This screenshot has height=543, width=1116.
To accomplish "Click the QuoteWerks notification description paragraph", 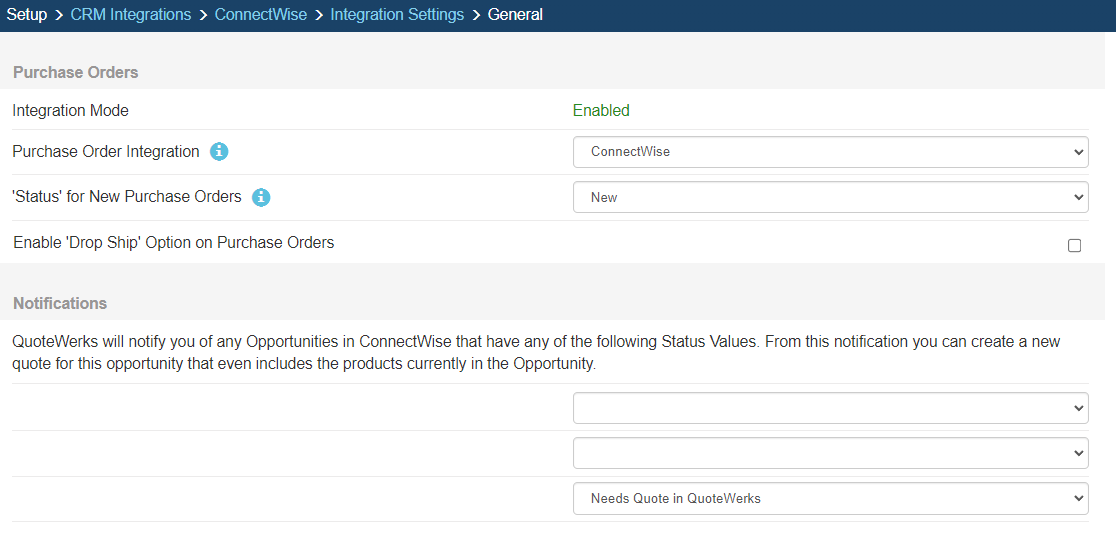I will [x=536, y=353].
